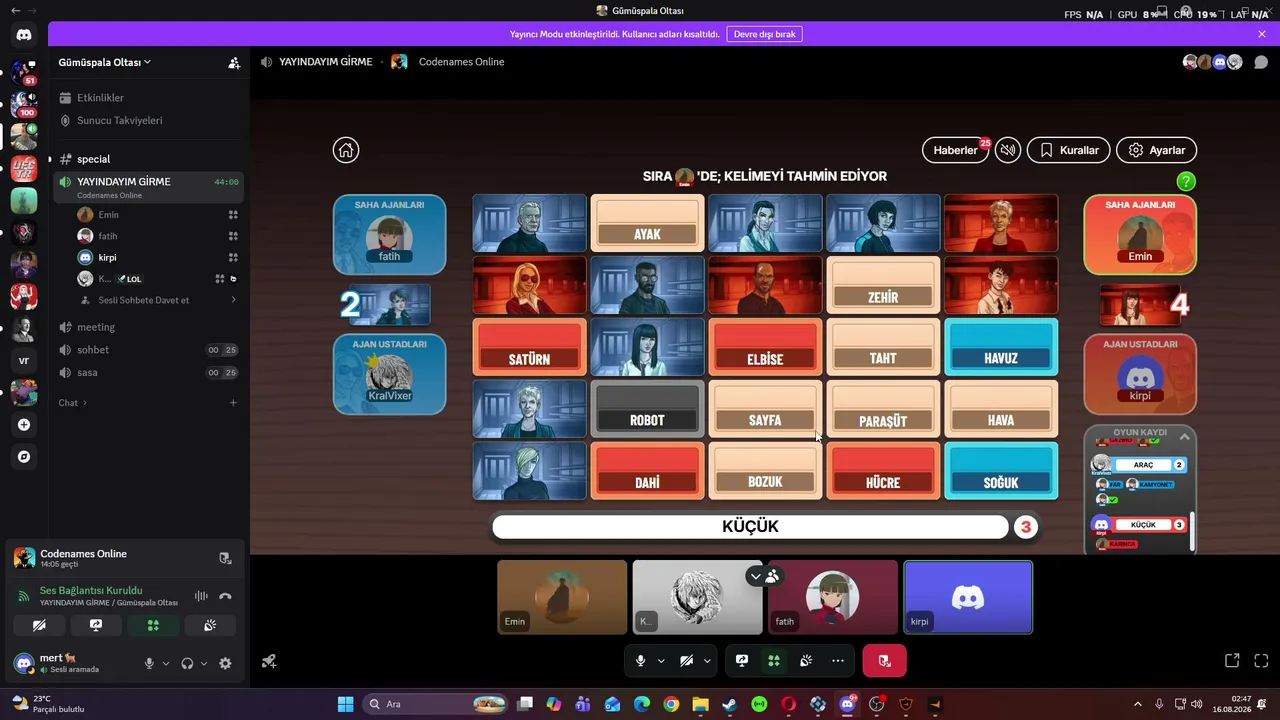Viewport: 1280px width, 720px height.
Task: Open Steam from the taskbar
Action: [729, 704]
